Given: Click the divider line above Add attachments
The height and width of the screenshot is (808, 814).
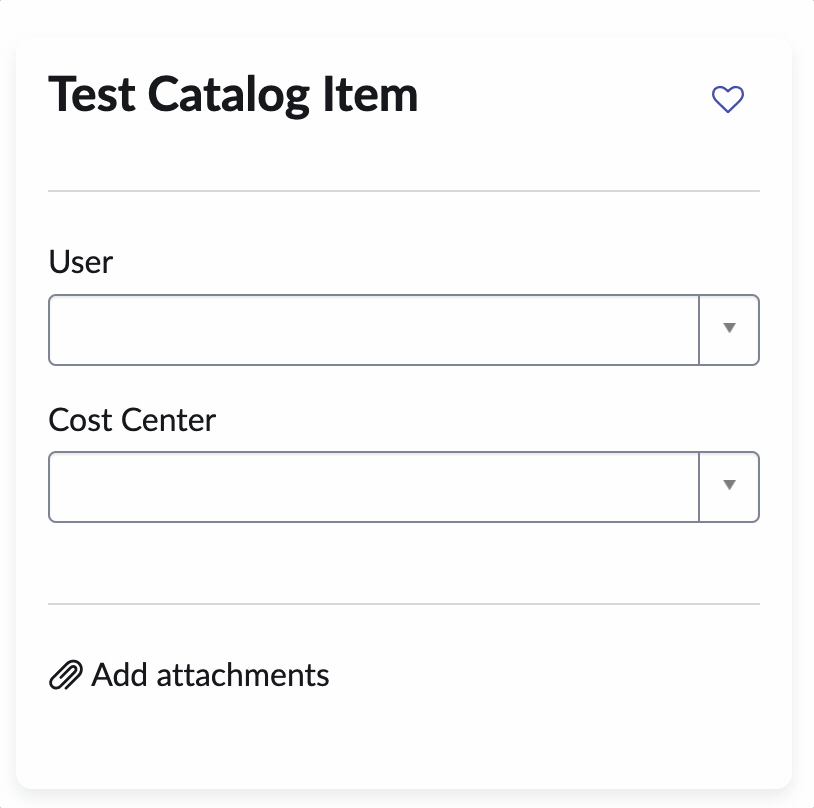Looking at the screenshot, I should pos(404,604).
